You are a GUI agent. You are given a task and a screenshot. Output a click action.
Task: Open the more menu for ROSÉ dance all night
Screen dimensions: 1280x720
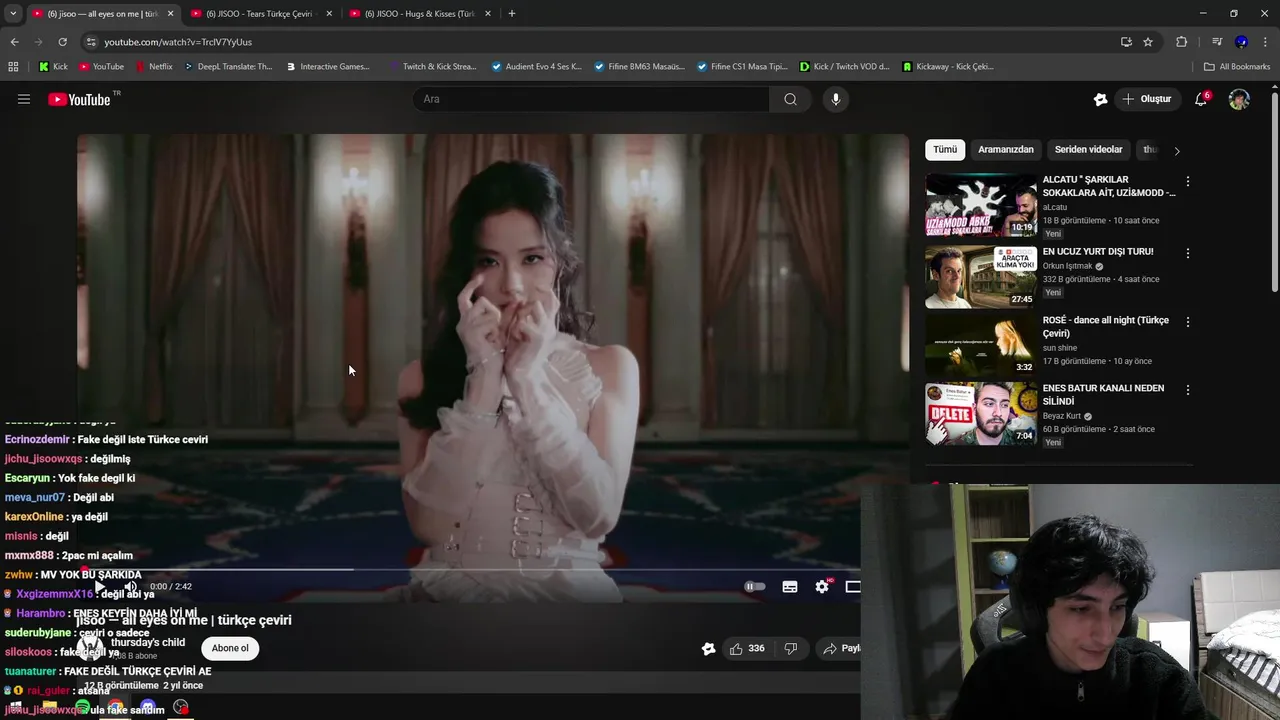[1188, 322]
